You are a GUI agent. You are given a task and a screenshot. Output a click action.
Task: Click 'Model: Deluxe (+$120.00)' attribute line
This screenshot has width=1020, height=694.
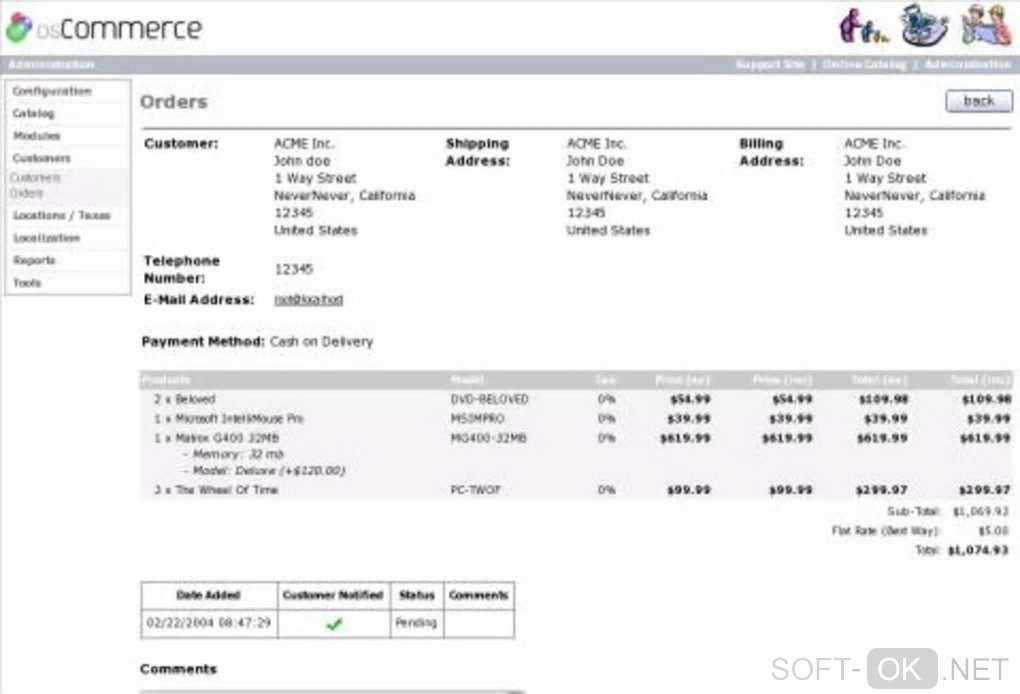[263, 470]
